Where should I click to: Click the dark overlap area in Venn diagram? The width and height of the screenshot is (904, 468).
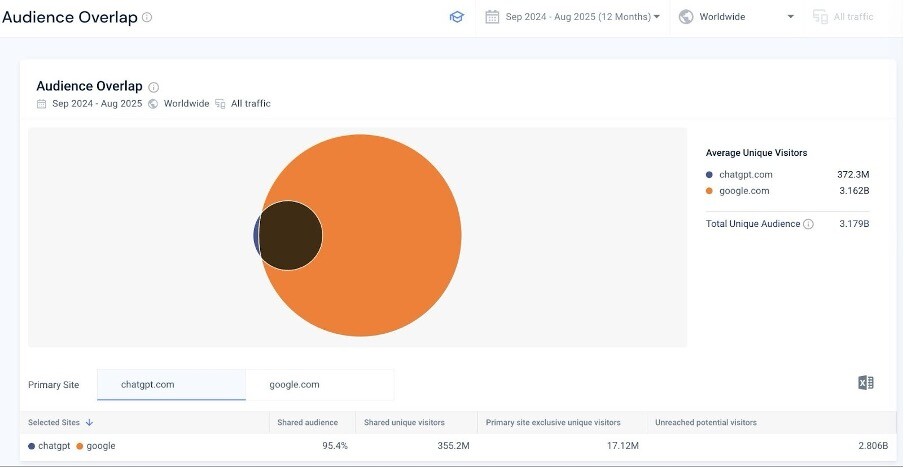tap(291, 237)
